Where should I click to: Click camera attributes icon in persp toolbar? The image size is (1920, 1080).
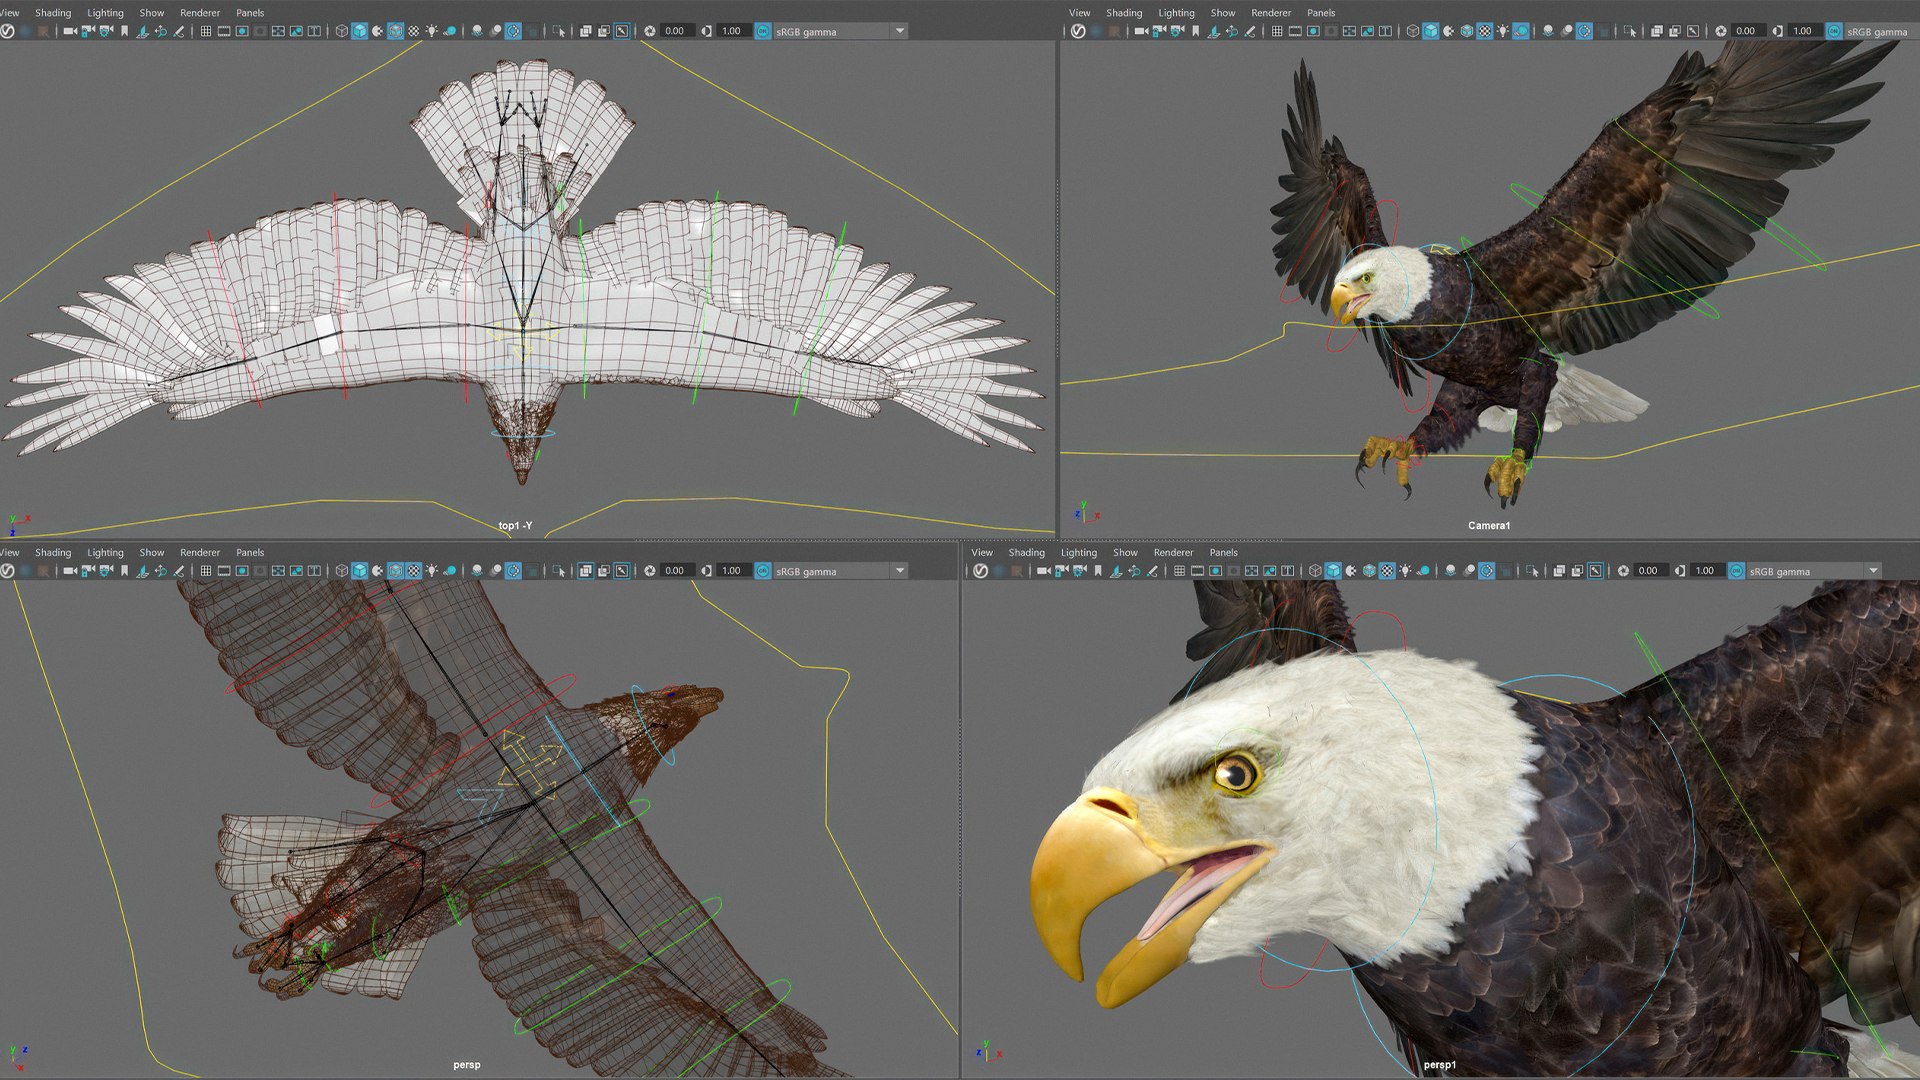[x=106, y=571]
